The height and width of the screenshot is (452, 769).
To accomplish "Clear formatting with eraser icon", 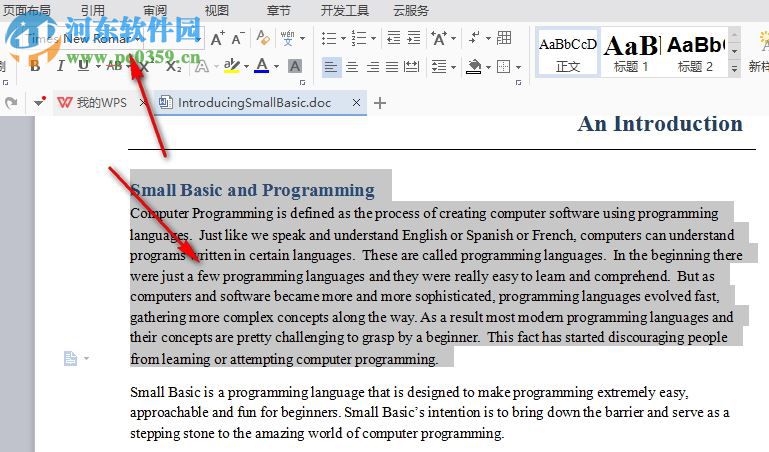I will (x=263, y=38).
